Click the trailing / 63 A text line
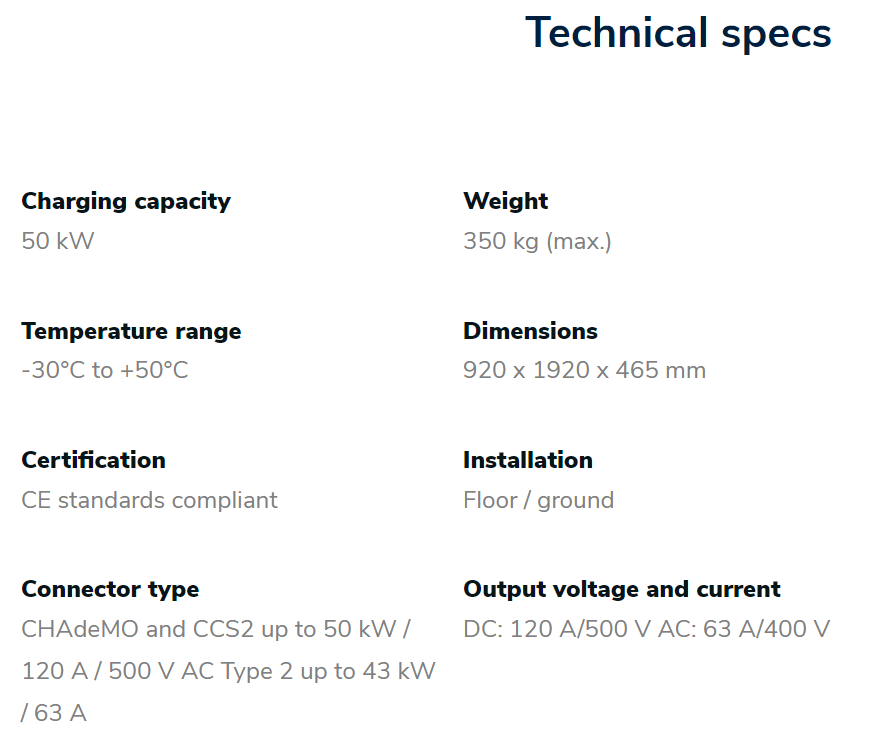This screenshot has width=877, height=745. coord(54,713)
